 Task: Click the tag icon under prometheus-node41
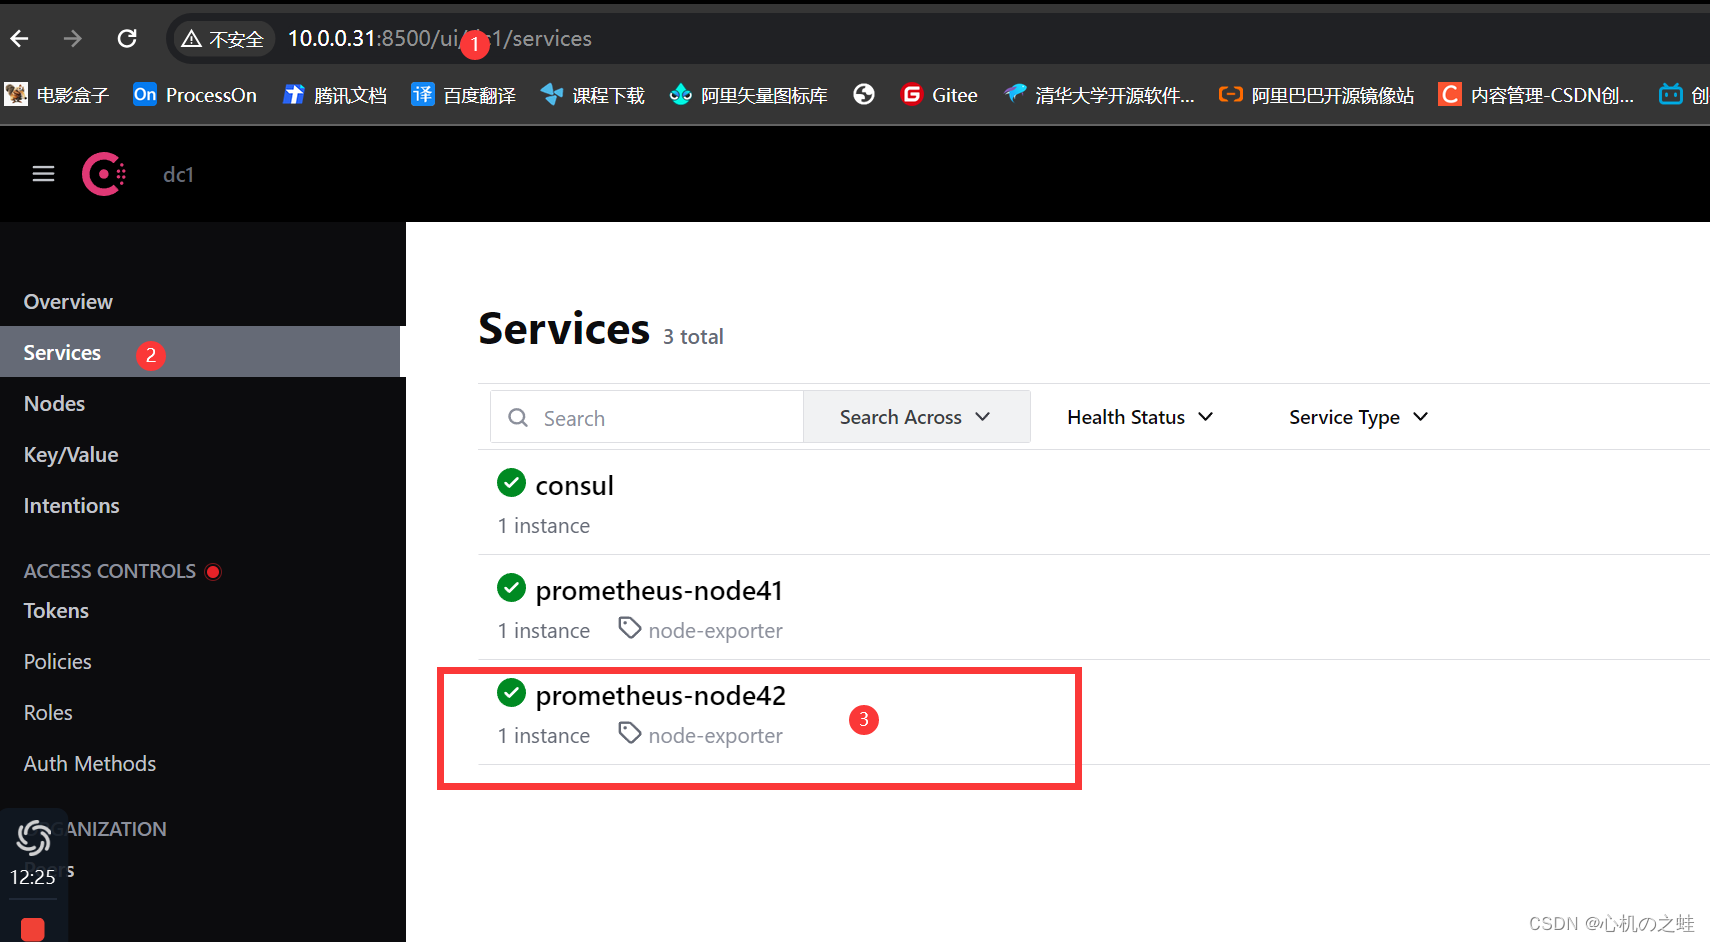point(629,628)
